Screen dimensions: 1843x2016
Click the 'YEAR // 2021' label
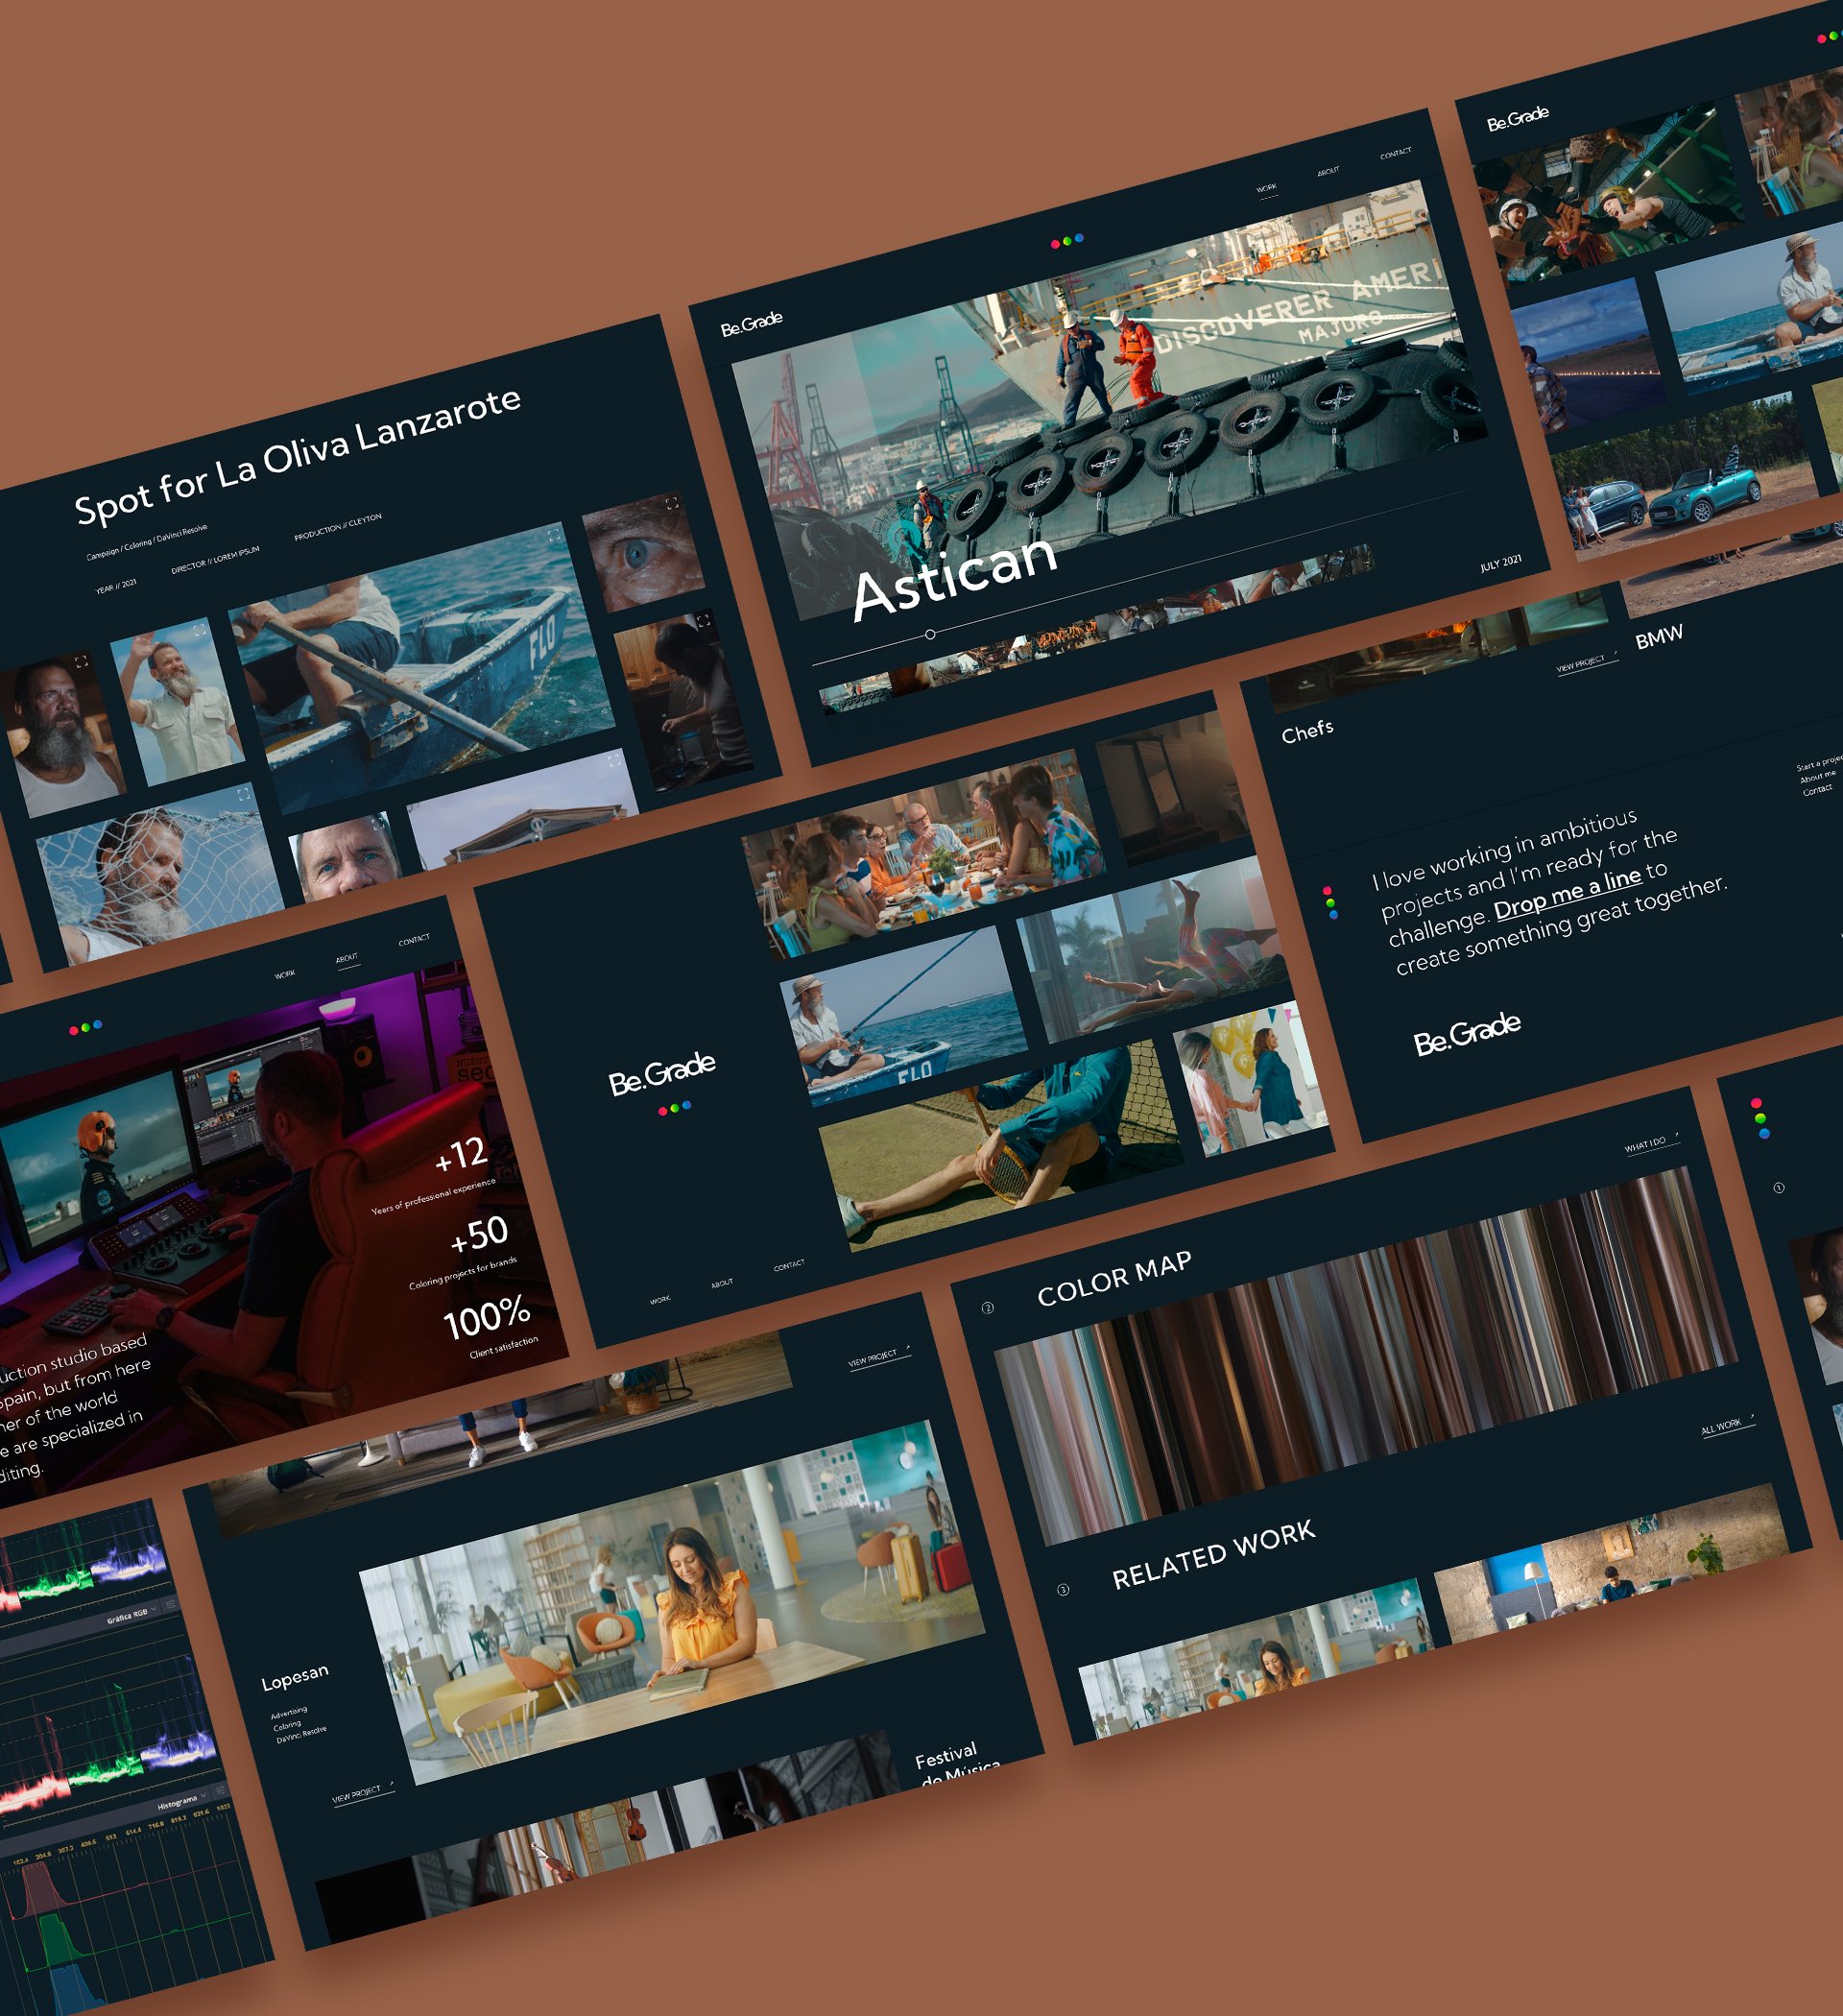pyautogui.click(x=116, y=585)
